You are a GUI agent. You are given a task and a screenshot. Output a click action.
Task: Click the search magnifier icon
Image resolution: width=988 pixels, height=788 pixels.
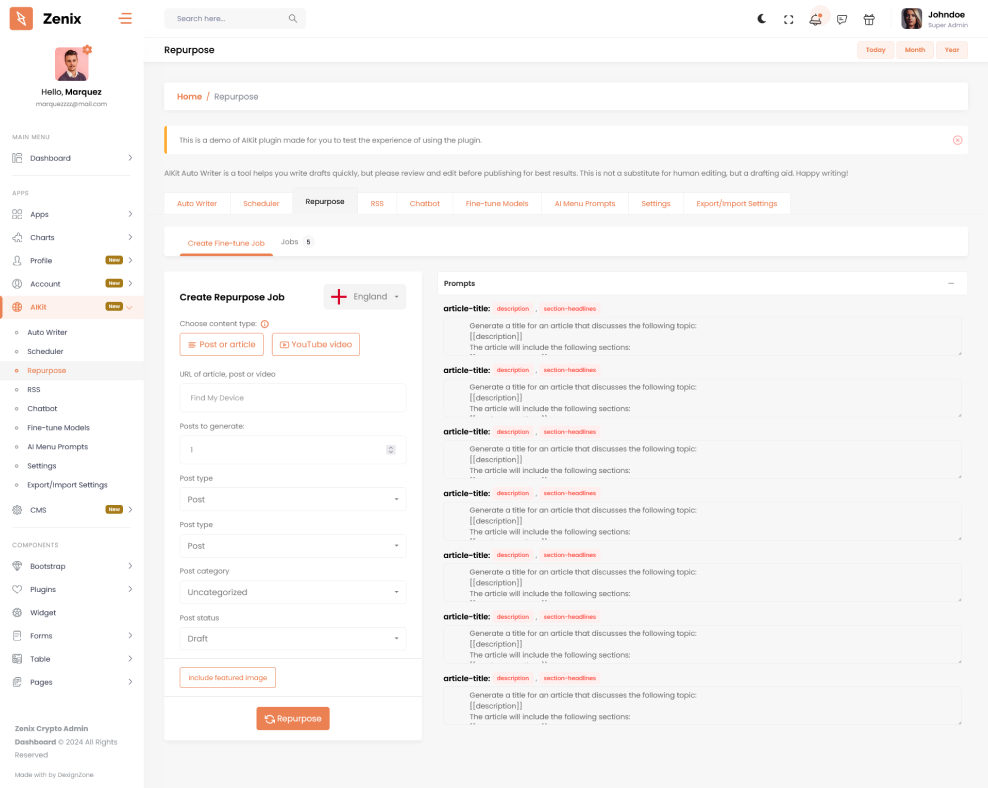pyautogui.click(x=292, y=19)
